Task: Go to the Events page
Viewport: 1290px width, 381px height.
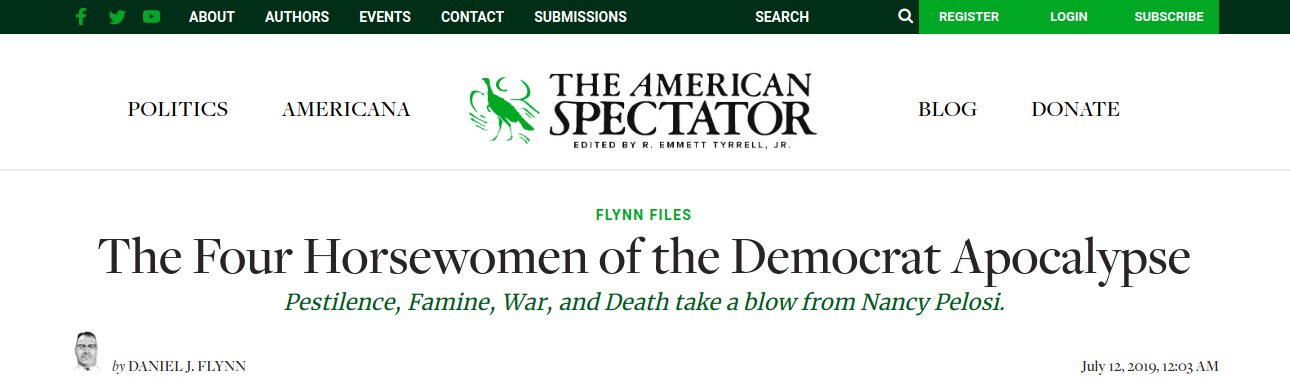Action: click(x=385, y=17)
